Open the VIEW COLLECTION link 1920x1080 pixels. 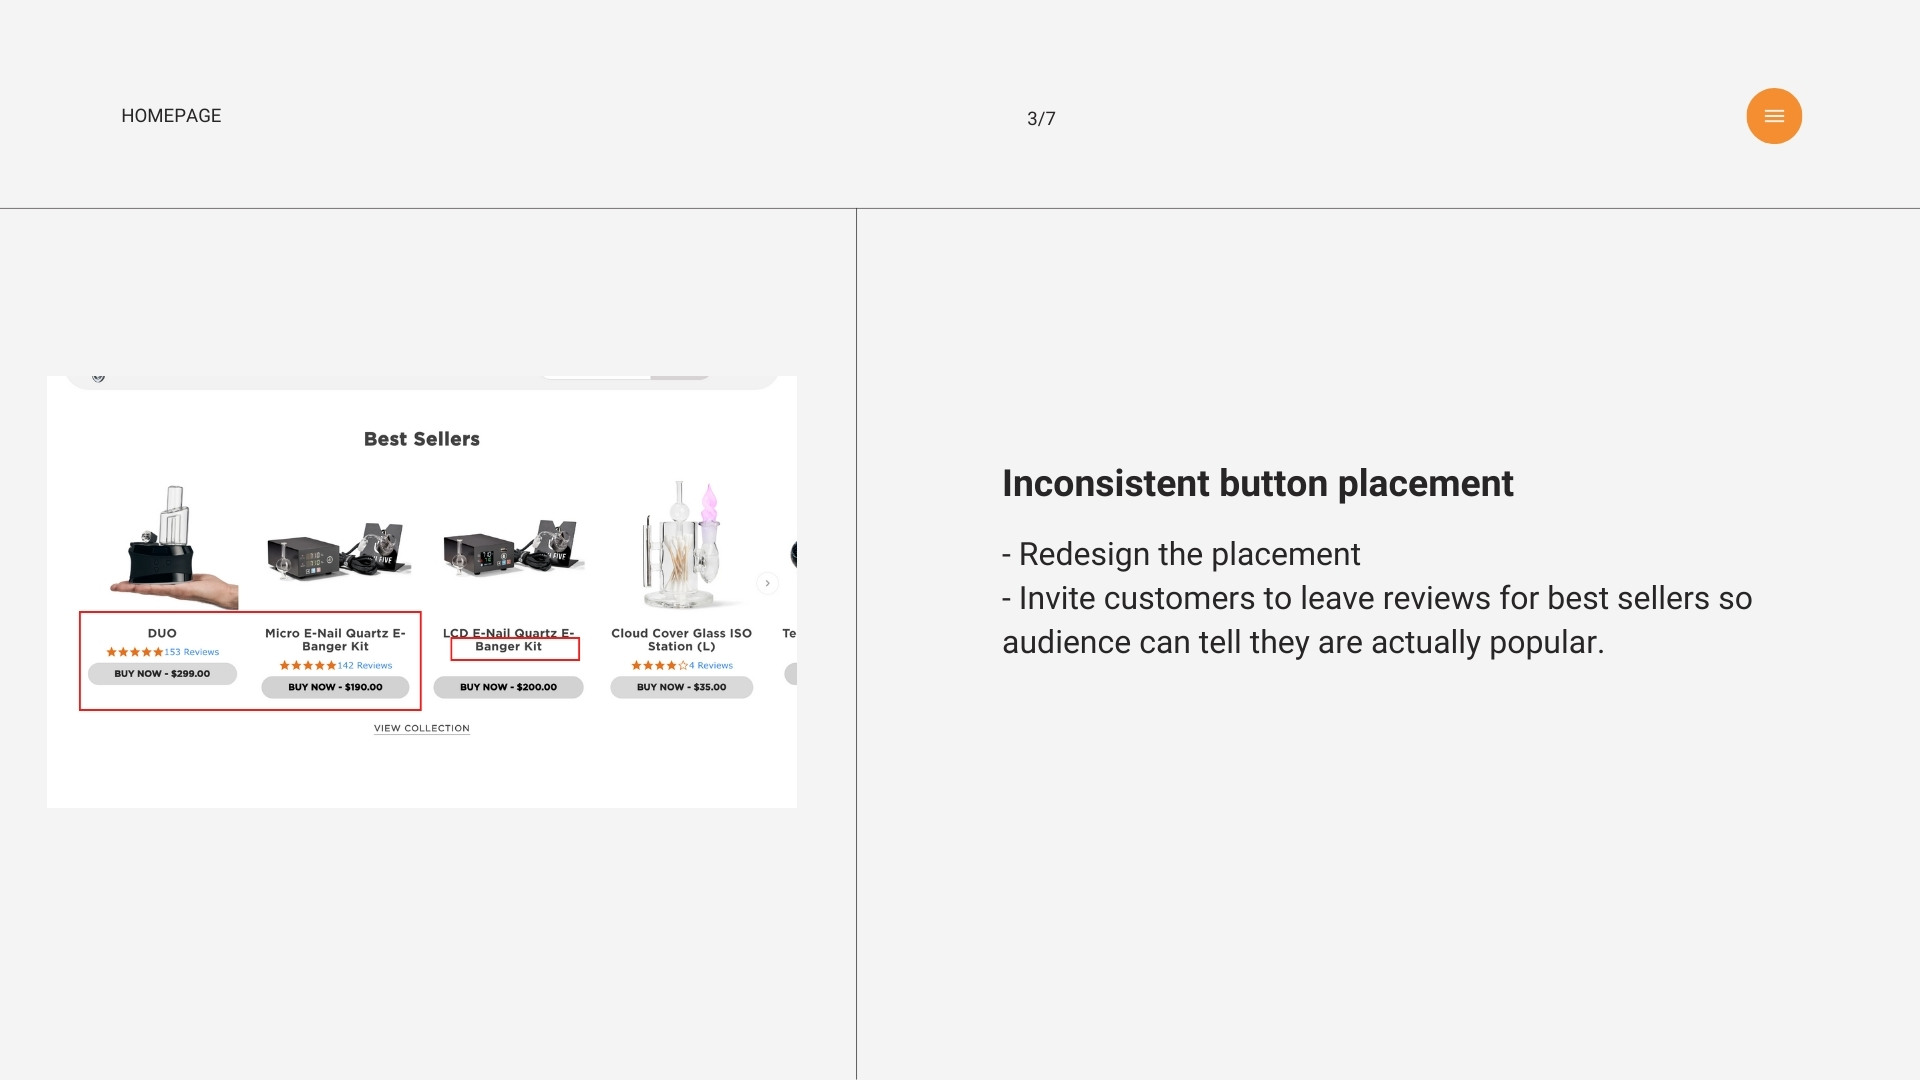pyautogui.click(x=421, y=728)
